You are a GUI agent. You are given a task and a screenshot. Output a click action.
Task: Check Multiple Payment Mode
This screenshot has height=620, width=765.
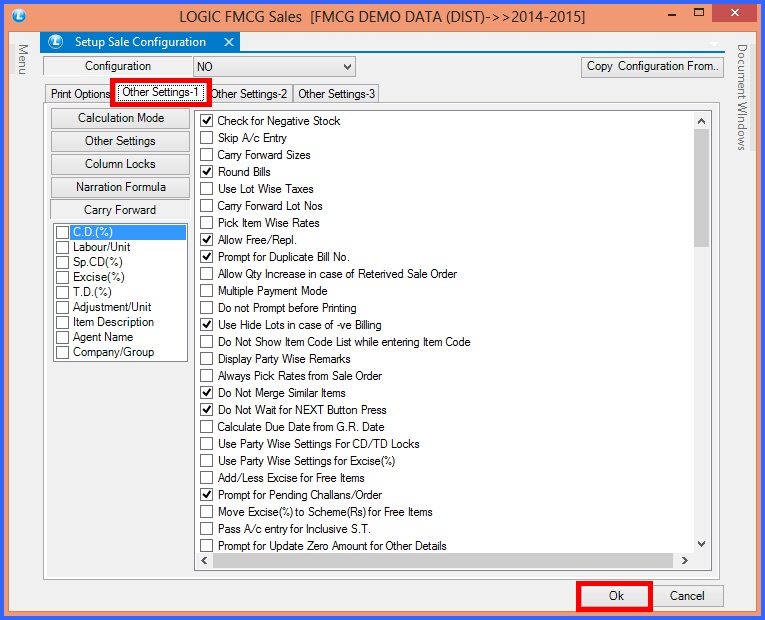click(207, 291)
